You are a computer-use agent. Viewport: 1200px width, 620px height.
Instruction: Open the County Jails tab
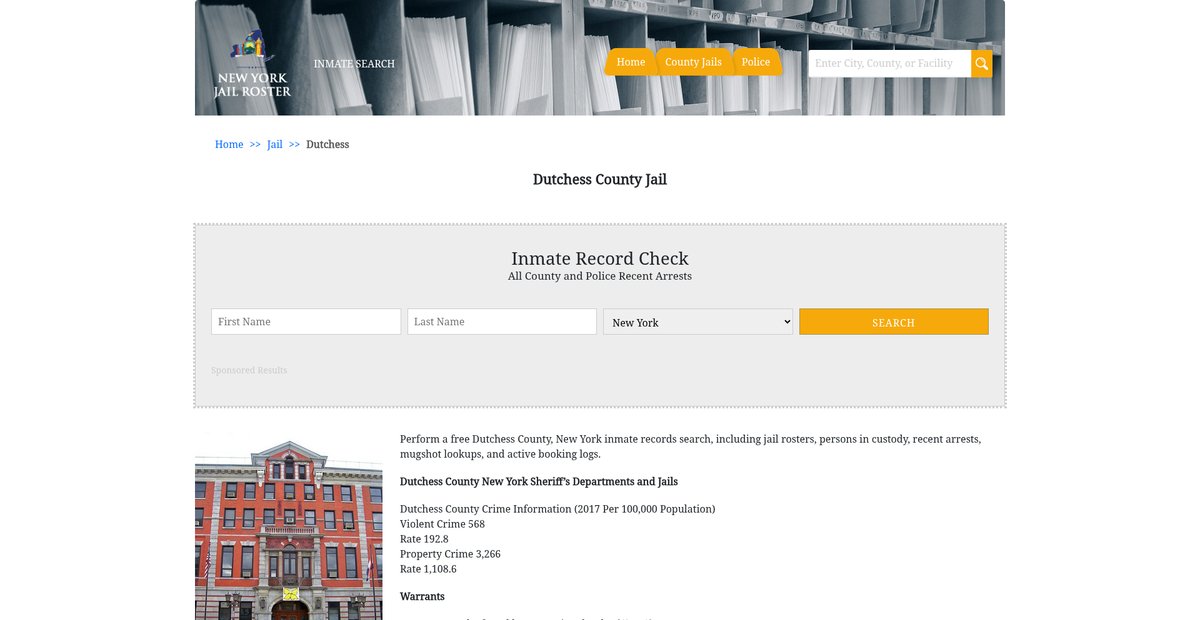(x=693, y=62)
